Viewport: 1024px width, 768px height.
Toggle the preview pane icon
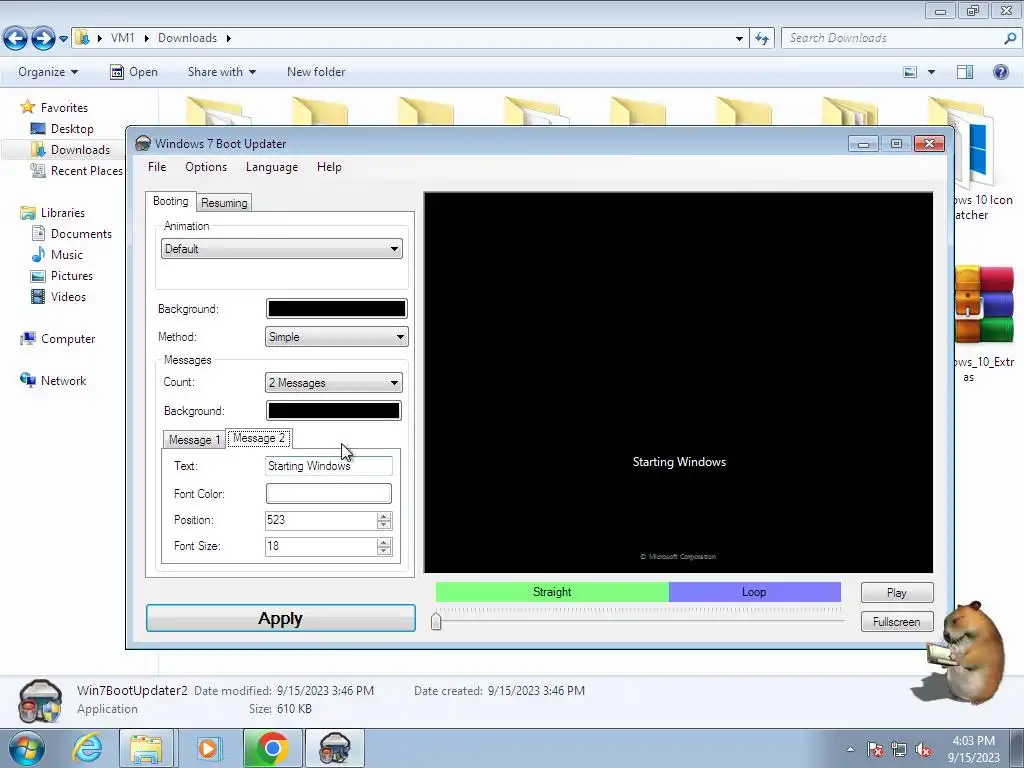click(965, 72)
